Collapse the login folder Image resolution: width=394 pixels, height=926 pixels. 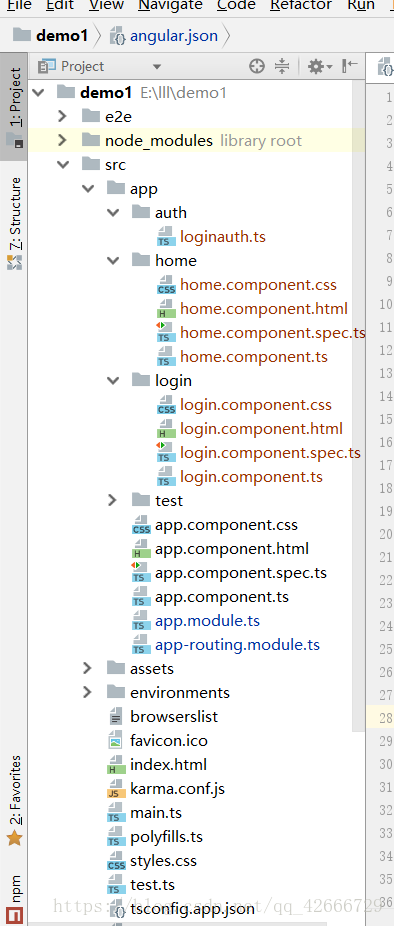pyautogui.click(x=113, y=380)
